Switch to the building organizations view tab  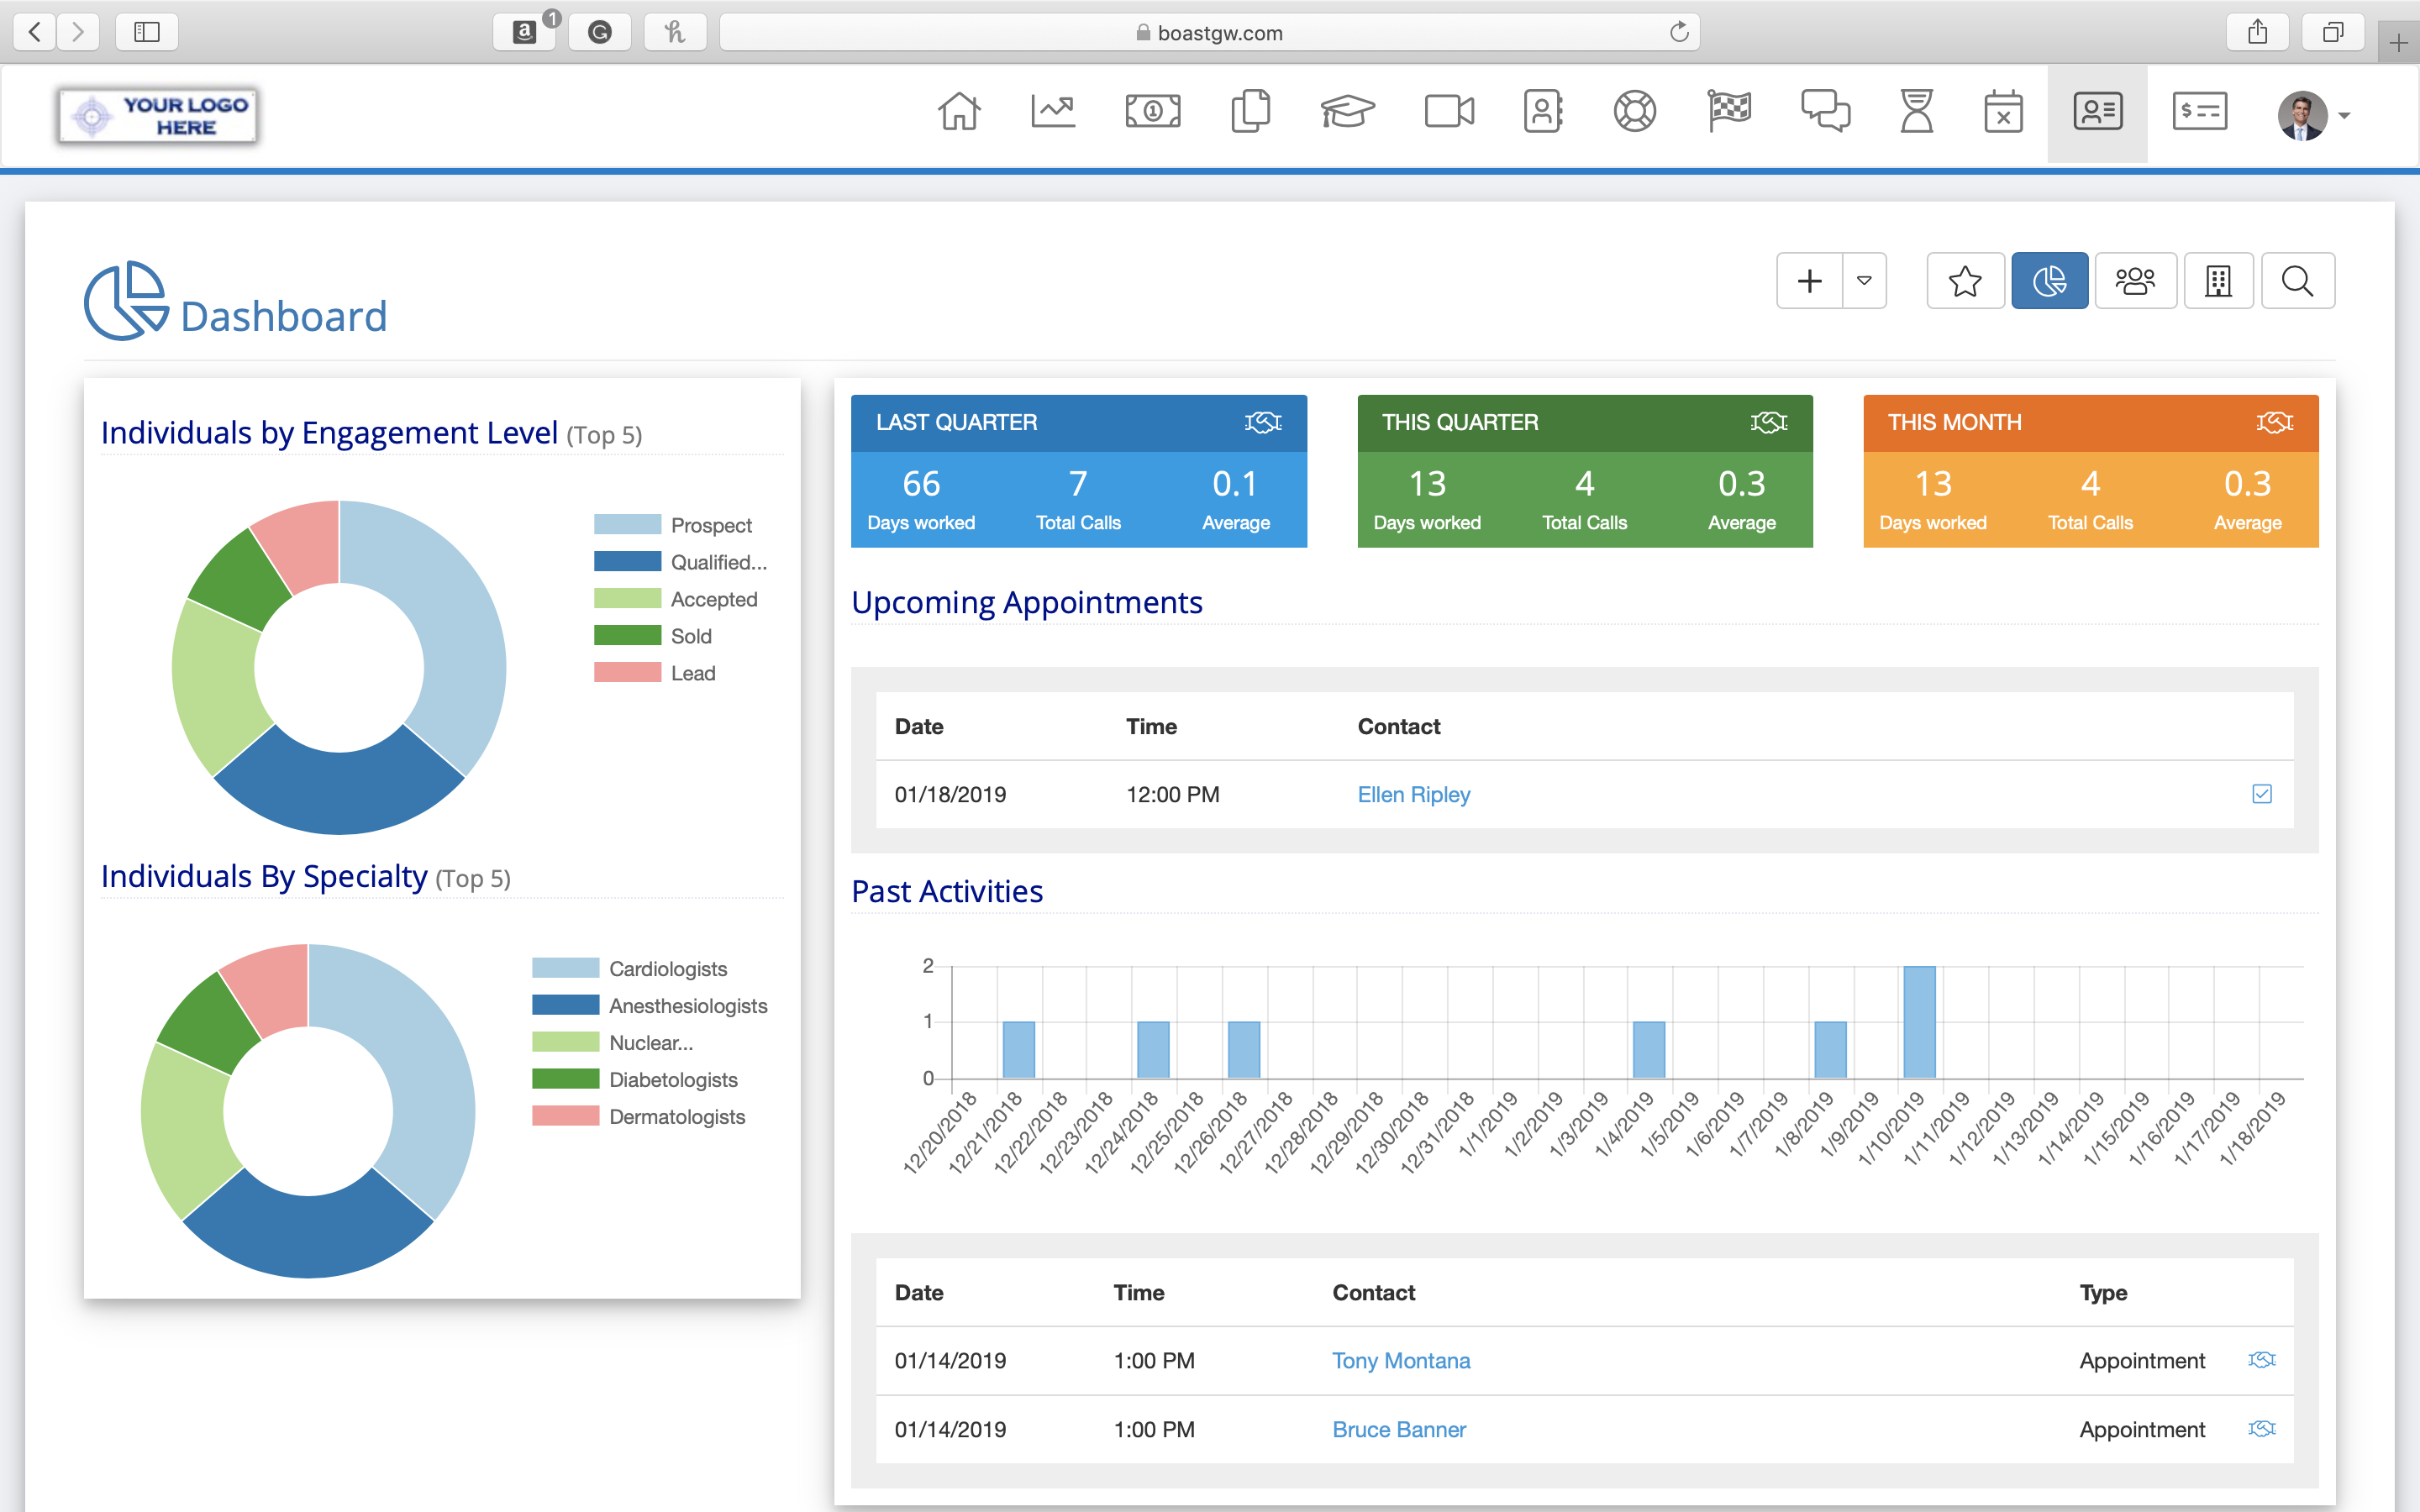coord(2218,281)
